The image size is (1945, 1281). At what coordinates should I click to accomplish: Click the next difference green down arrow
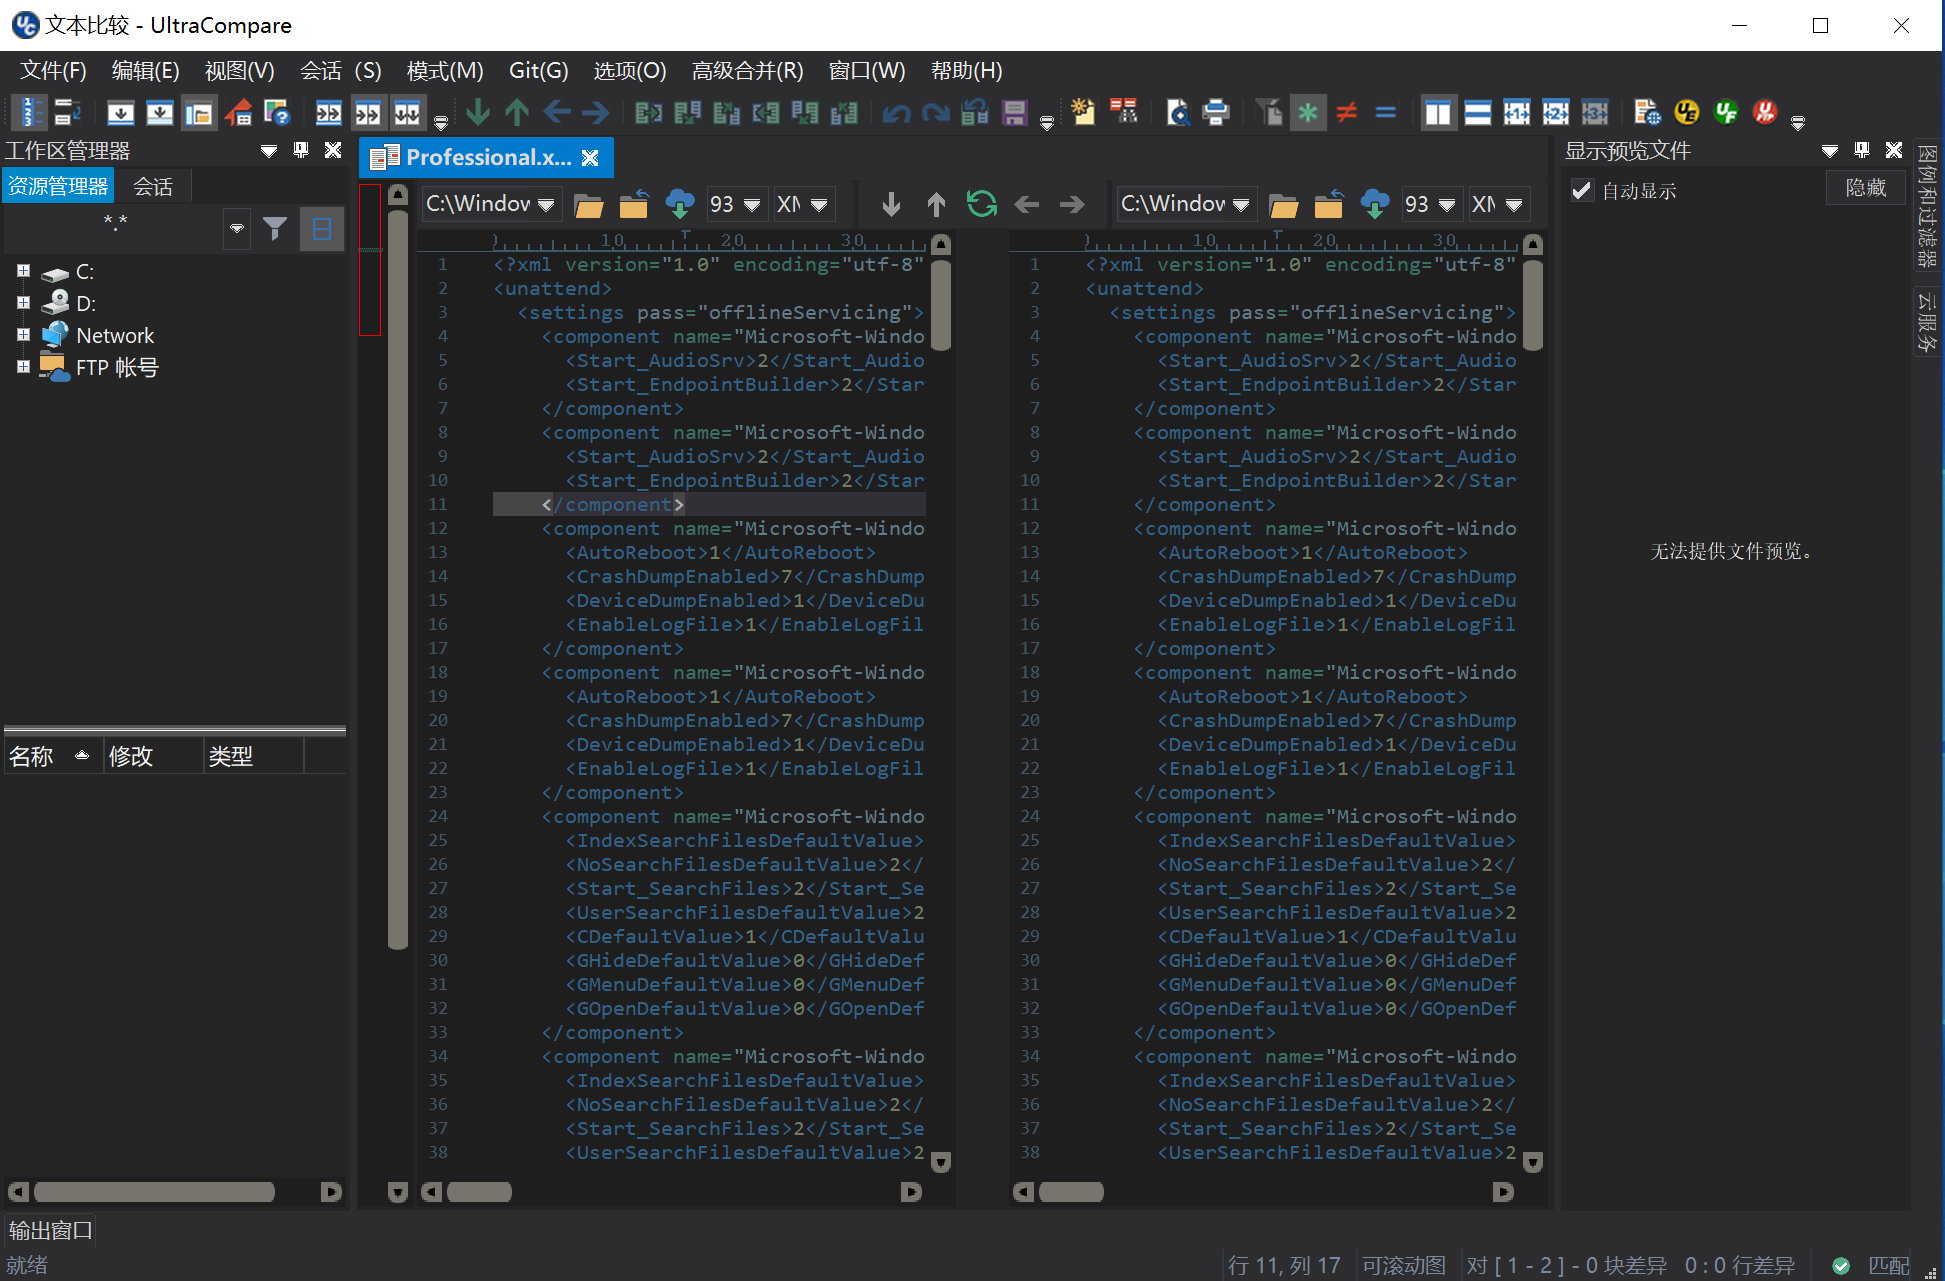(x=478, y=112)
